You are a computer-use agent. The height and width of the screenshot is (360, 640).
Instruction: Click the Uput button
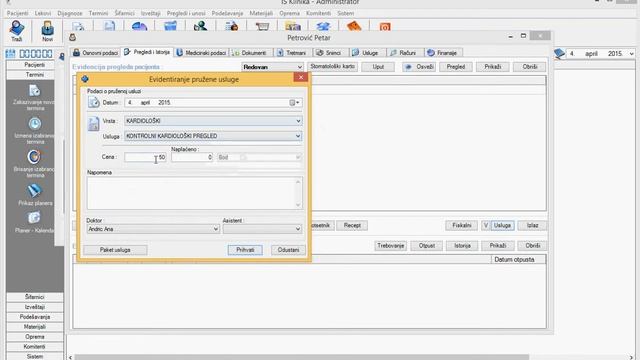click(x=378, y=67)
